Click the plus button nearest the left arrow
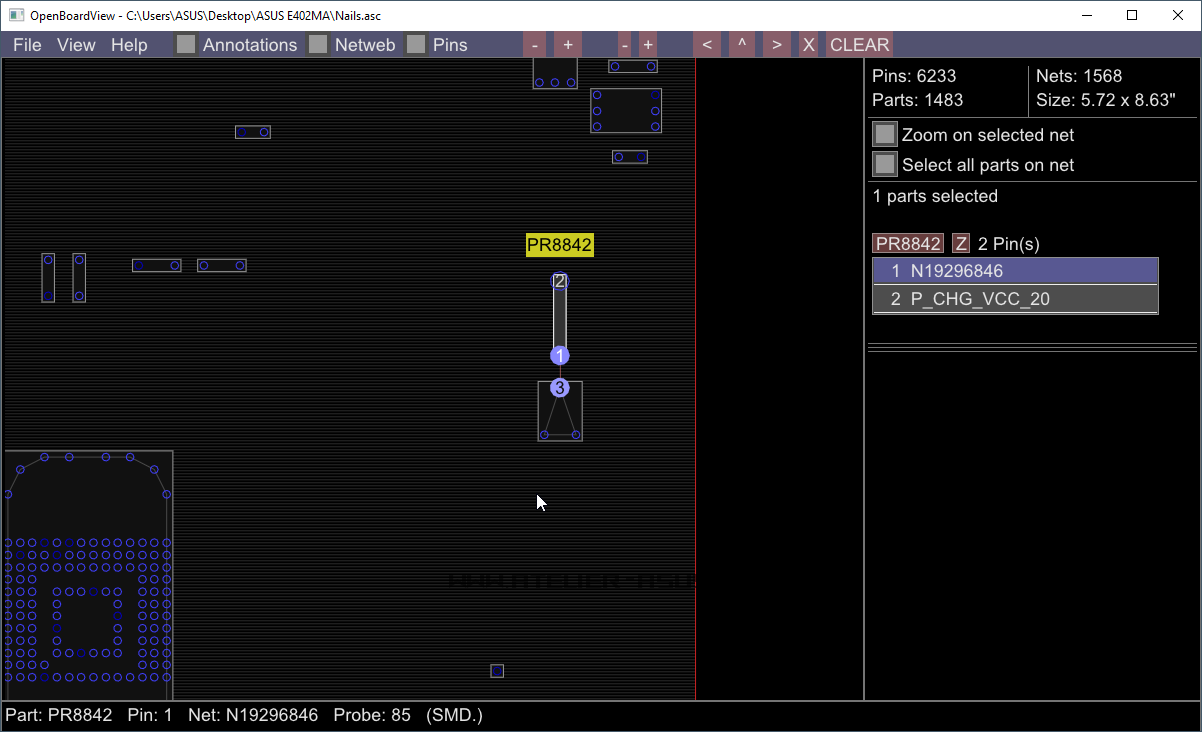The width and height of the screenshot is (1202, 732). (x=648, y=45)
